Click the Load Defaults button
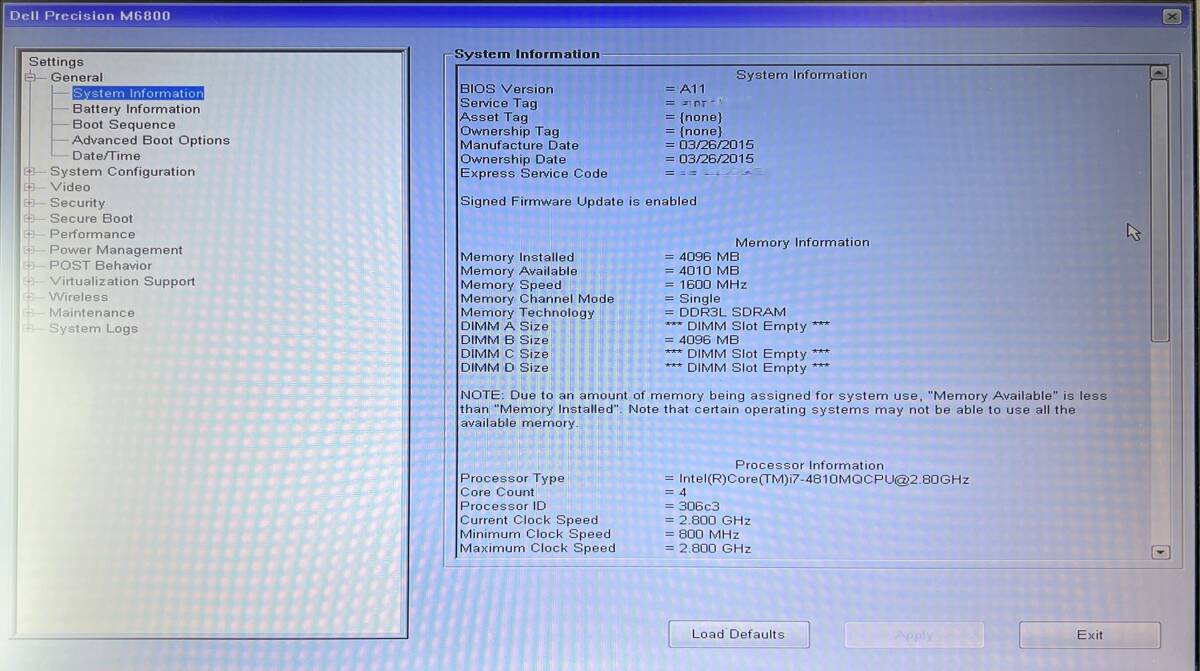 point(738,634)
